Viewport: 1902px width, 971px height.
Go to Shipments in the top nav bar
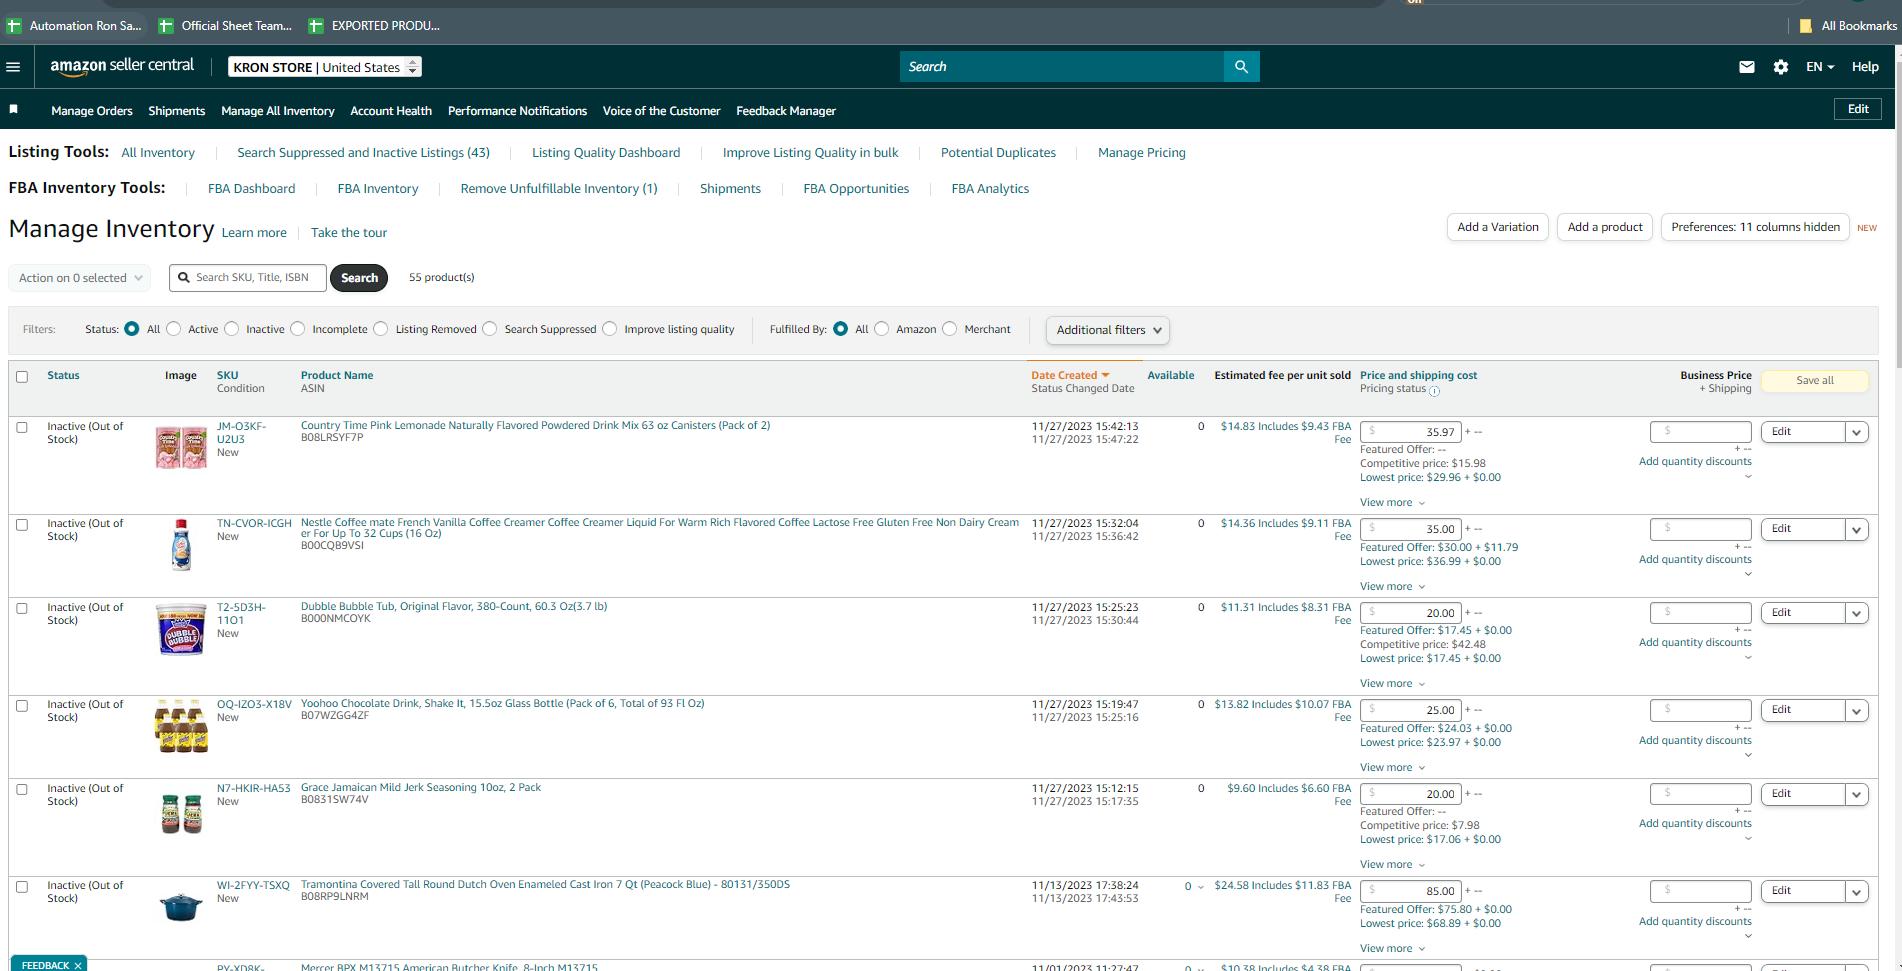tap(177, 111)
